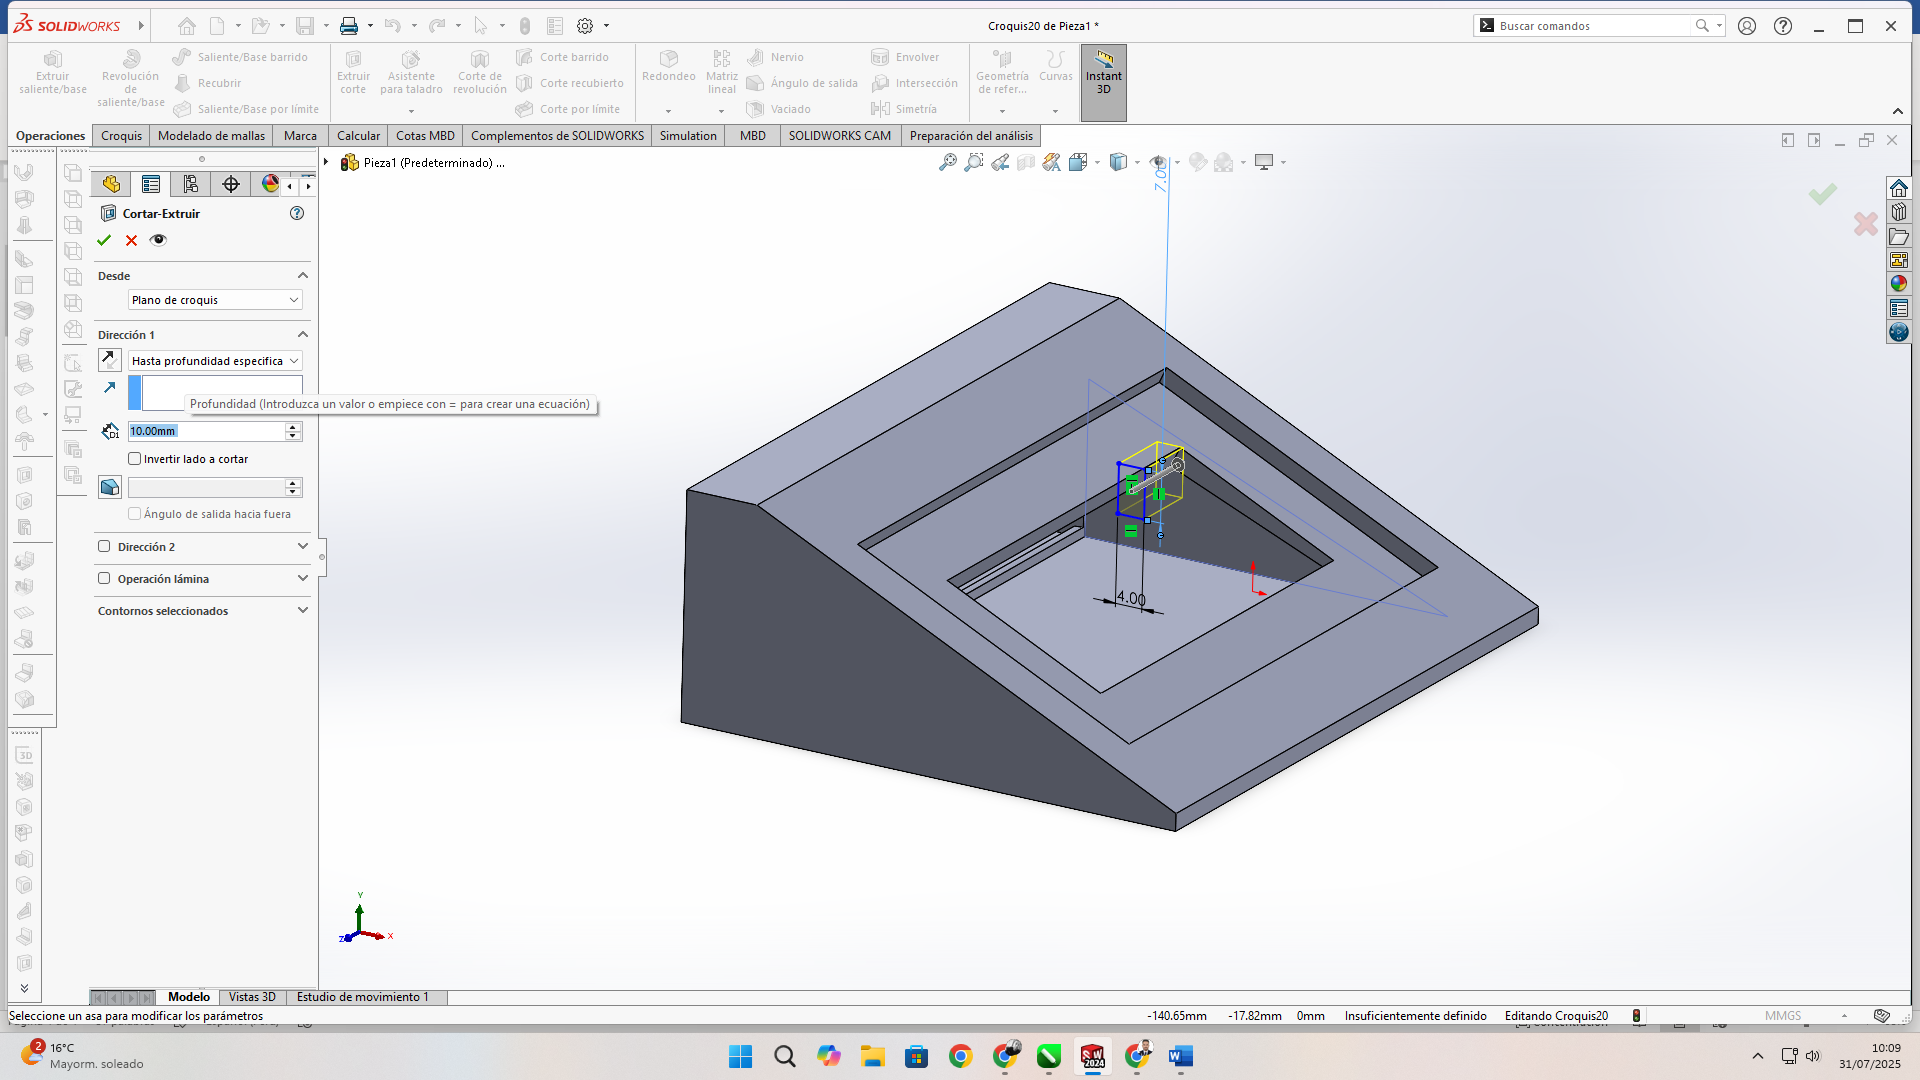Open the Simulation tab
Screen dimensions: 1920x1080
point(687,136)
